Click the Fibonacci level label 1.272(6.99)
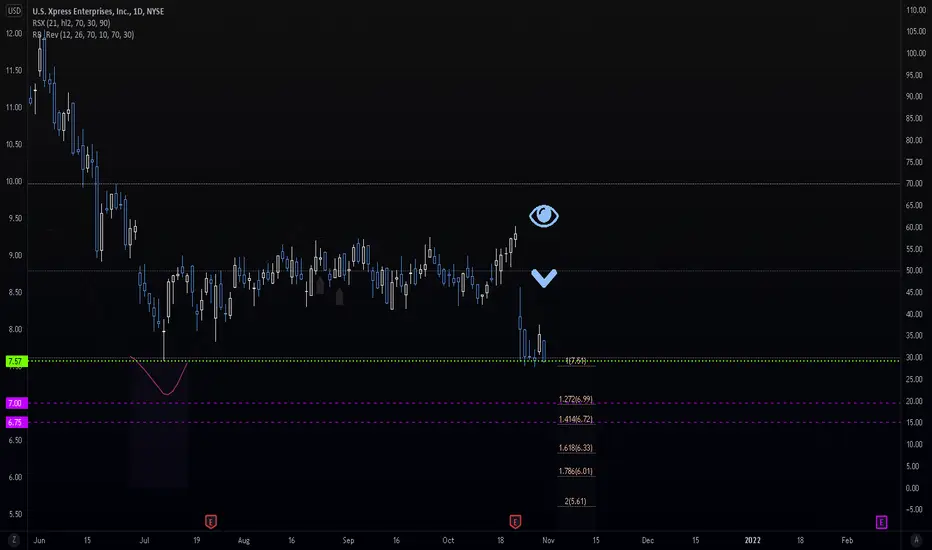Viewport: 932px width, 550px height. [x=575, y=400]
